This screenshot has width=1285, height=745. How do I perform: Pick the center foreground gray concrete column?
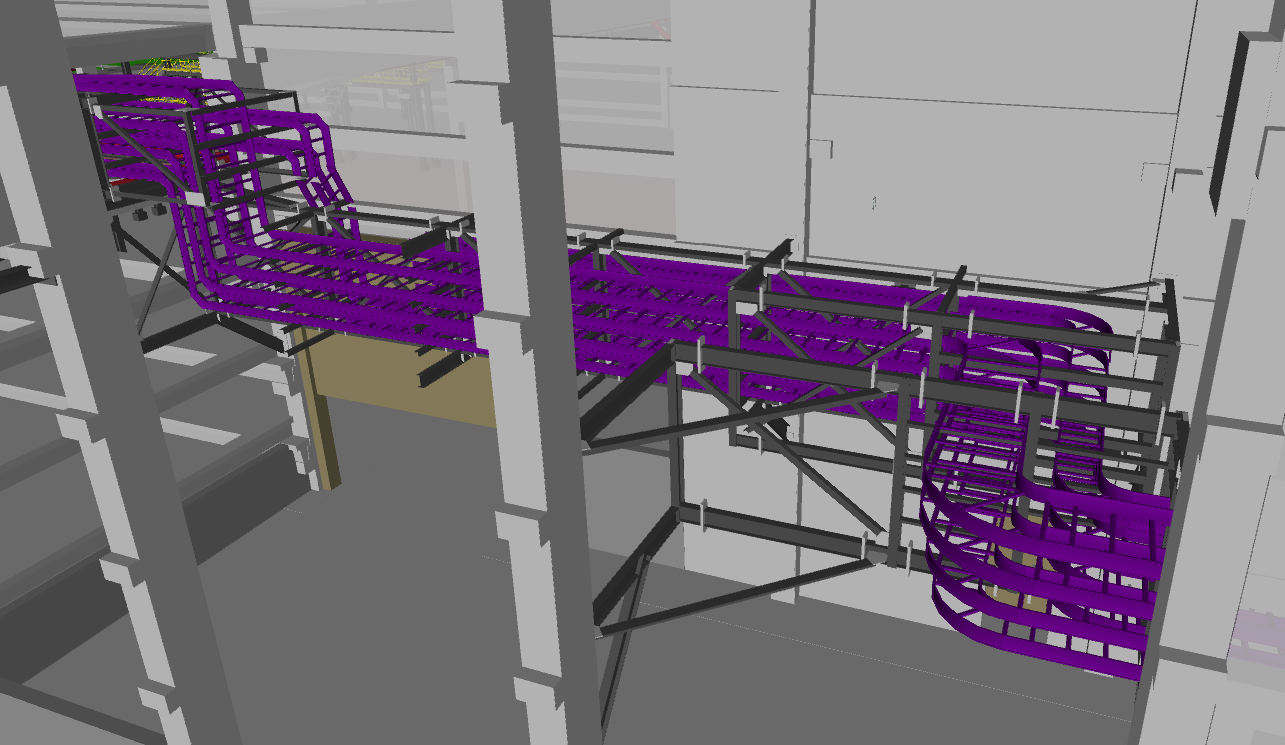pyautogui.click(x=533, y=372)
